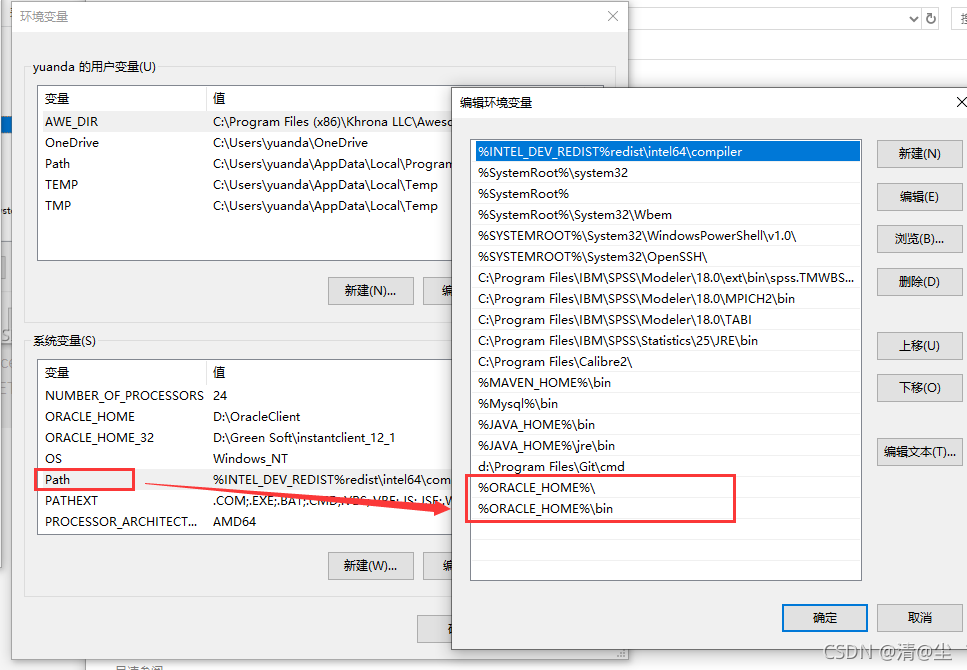Cancel with the 取消 button
Screen dimensions: 967x670
tap(919, 618)
